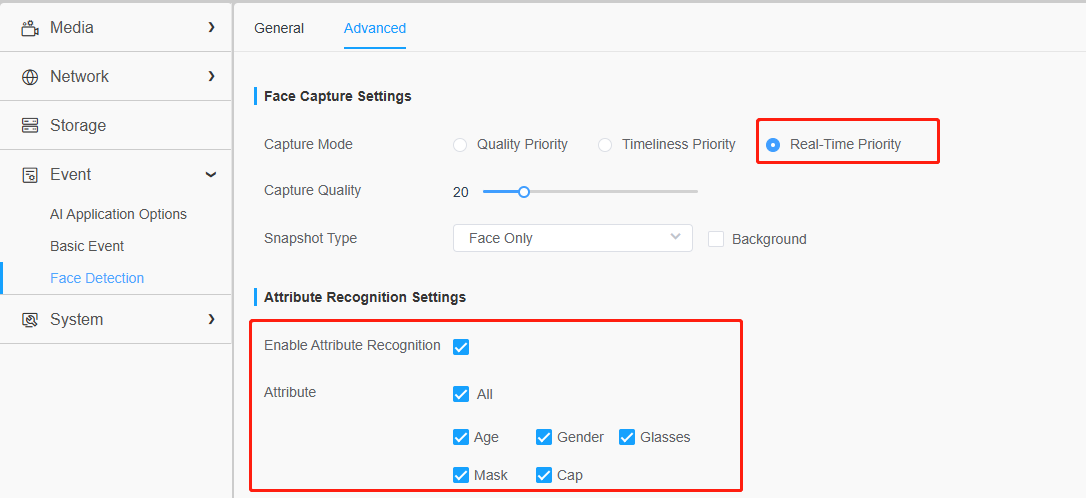The width and height of the screenshot is (1086, 498).
Task: Click the Network label in sidebar
Action: [x=79, y=76]
